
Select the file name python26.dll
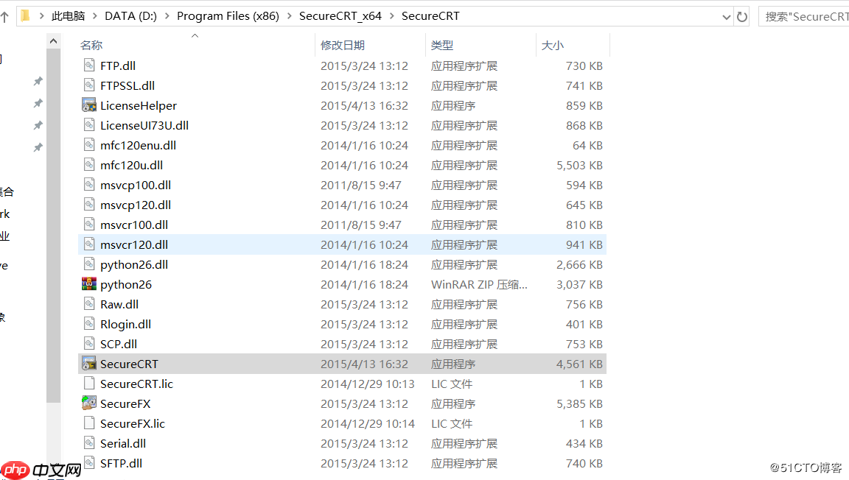coord(134,265)
